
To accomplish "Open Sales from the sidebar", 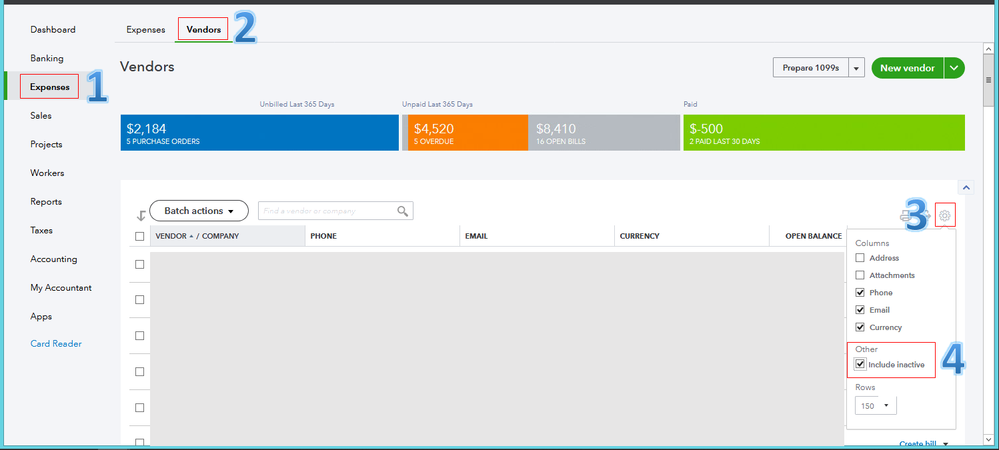I will [x=41, y=115].
